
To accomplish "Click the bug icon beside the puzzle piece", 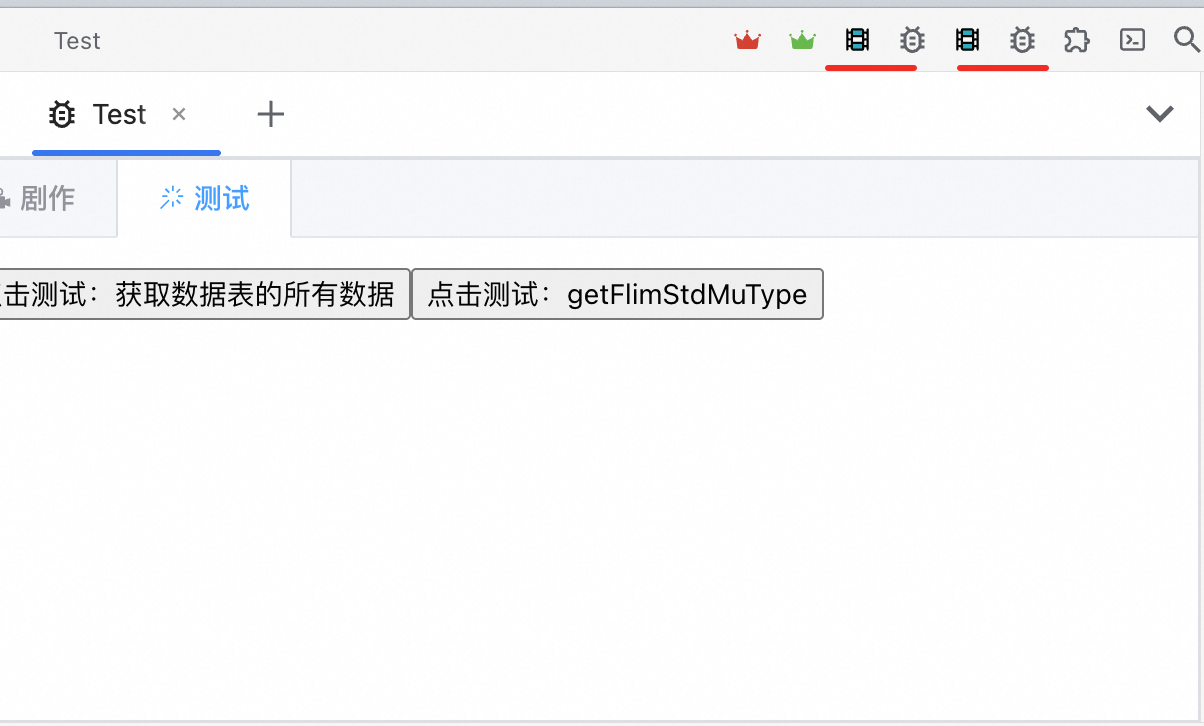I will point(1022,40).
